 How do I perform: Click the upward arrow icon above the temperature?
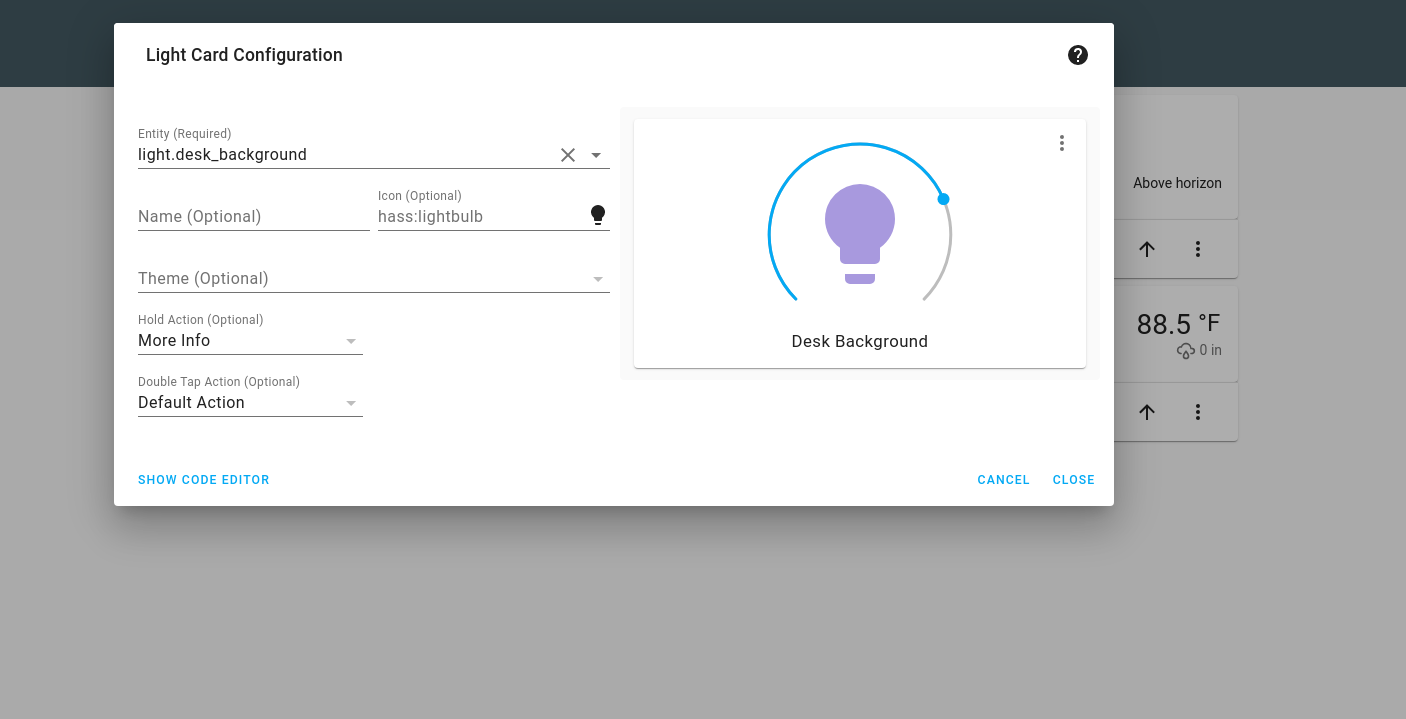click(x=1146, y=249)
